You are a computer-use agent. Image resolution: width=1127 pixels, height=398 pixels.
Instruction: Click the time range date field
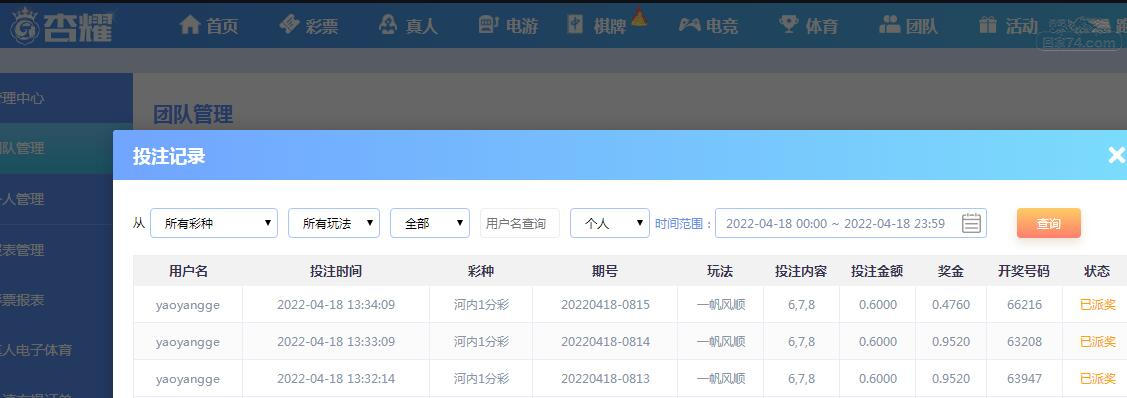[x=851, y=223]
